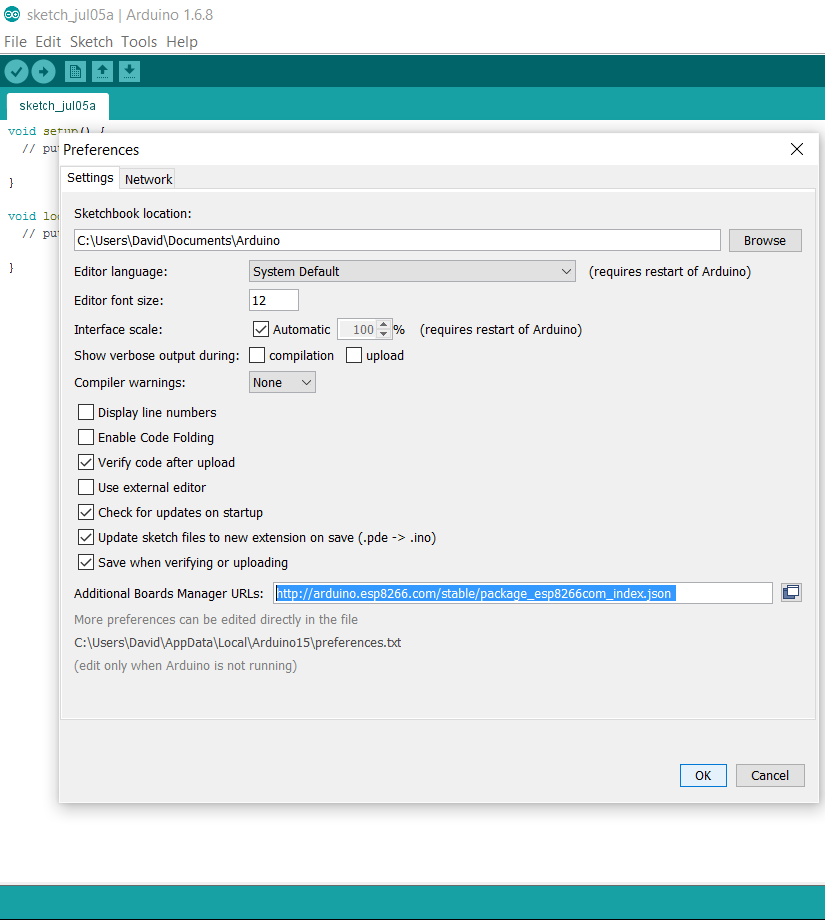
Task: Click the interface scale 100 percent field
Action: click(x=357, y=329)
